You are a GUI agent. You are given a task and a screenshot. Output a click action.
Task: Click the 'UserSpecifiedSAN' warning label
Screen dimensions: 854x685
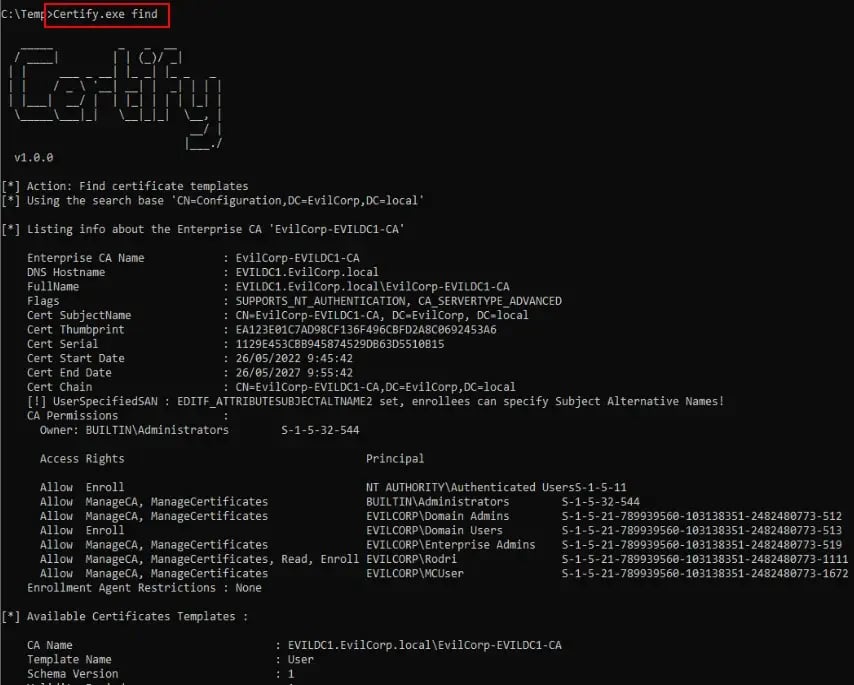(105, 401)
